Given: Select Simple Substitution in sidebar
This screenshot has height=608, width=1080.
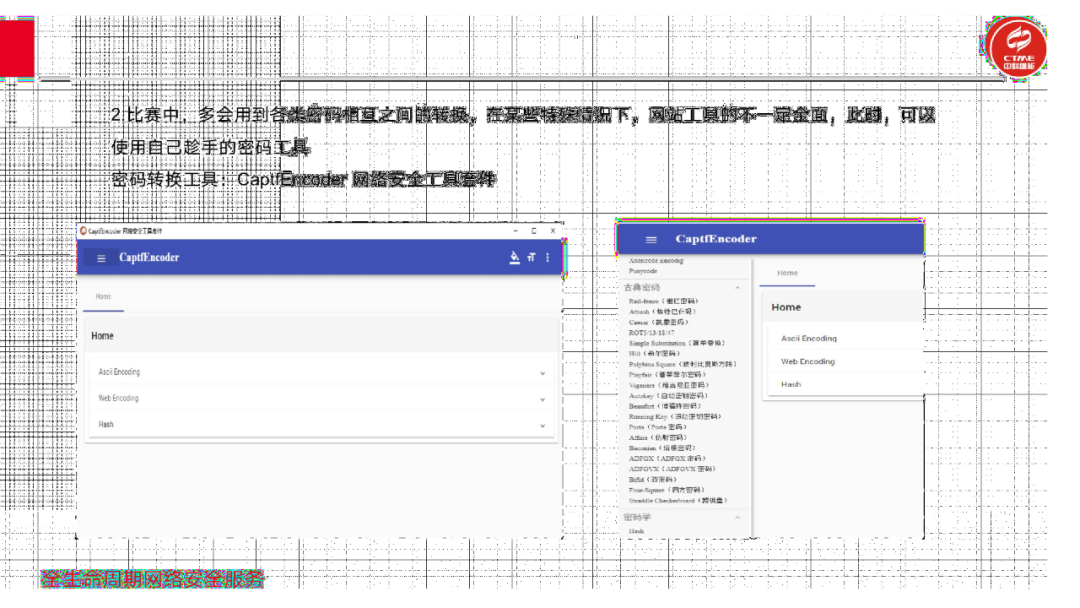Looking at the screenshot, I should click(x=677, y=343).
